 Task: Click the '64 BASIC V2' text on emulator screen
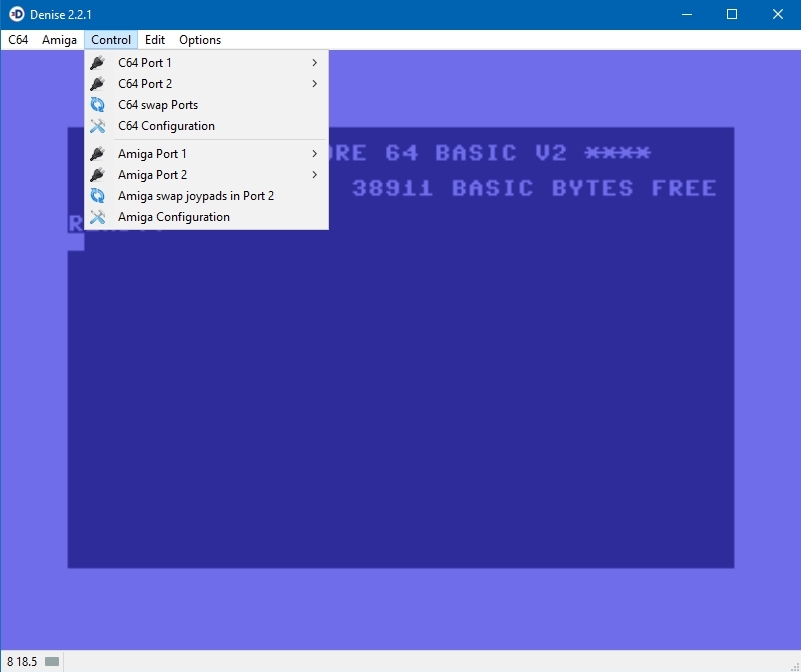tap(476, 153)
